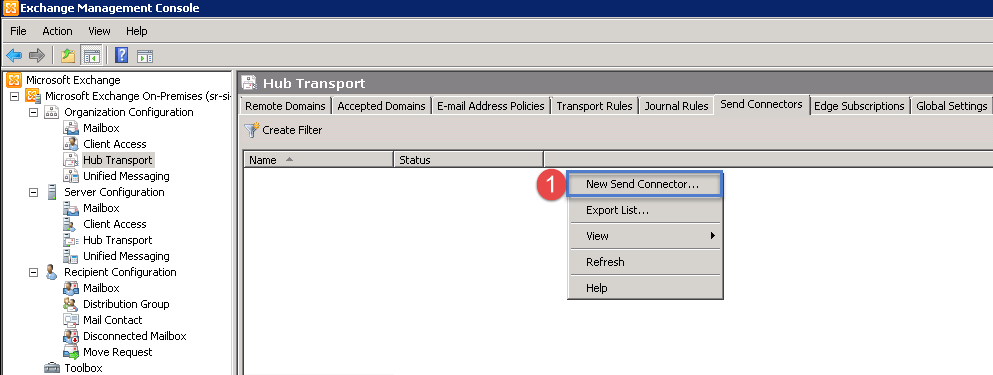Click the Status column header
This screenshot has height=375, width=993.
(469, 160)
